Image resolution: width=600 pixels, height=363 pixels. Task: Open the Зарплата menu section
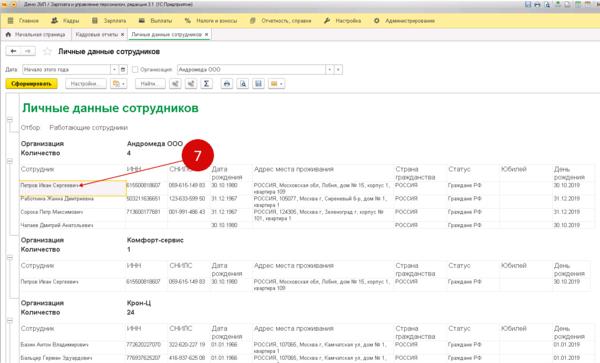pyautogui.click(x=109, y=21)
